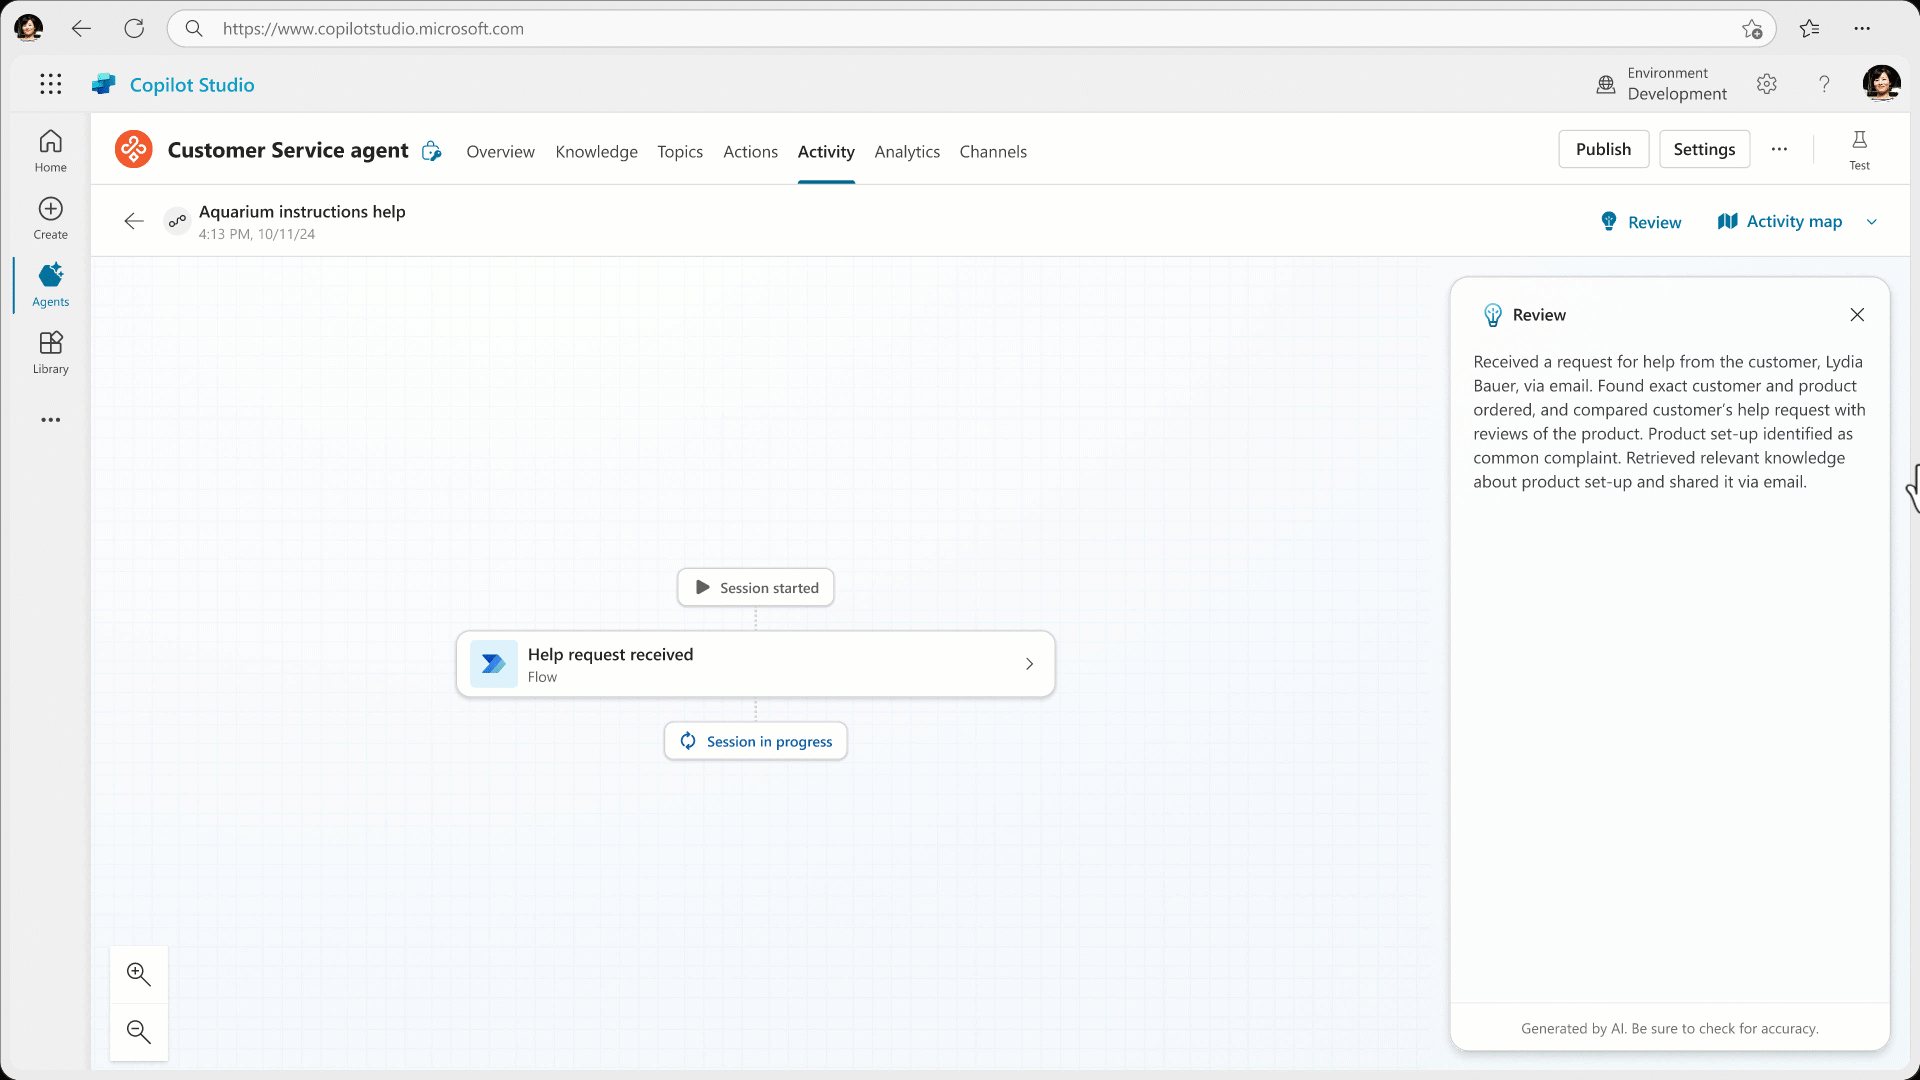
Task: Open the Library section
Action: tap(50, 351)
